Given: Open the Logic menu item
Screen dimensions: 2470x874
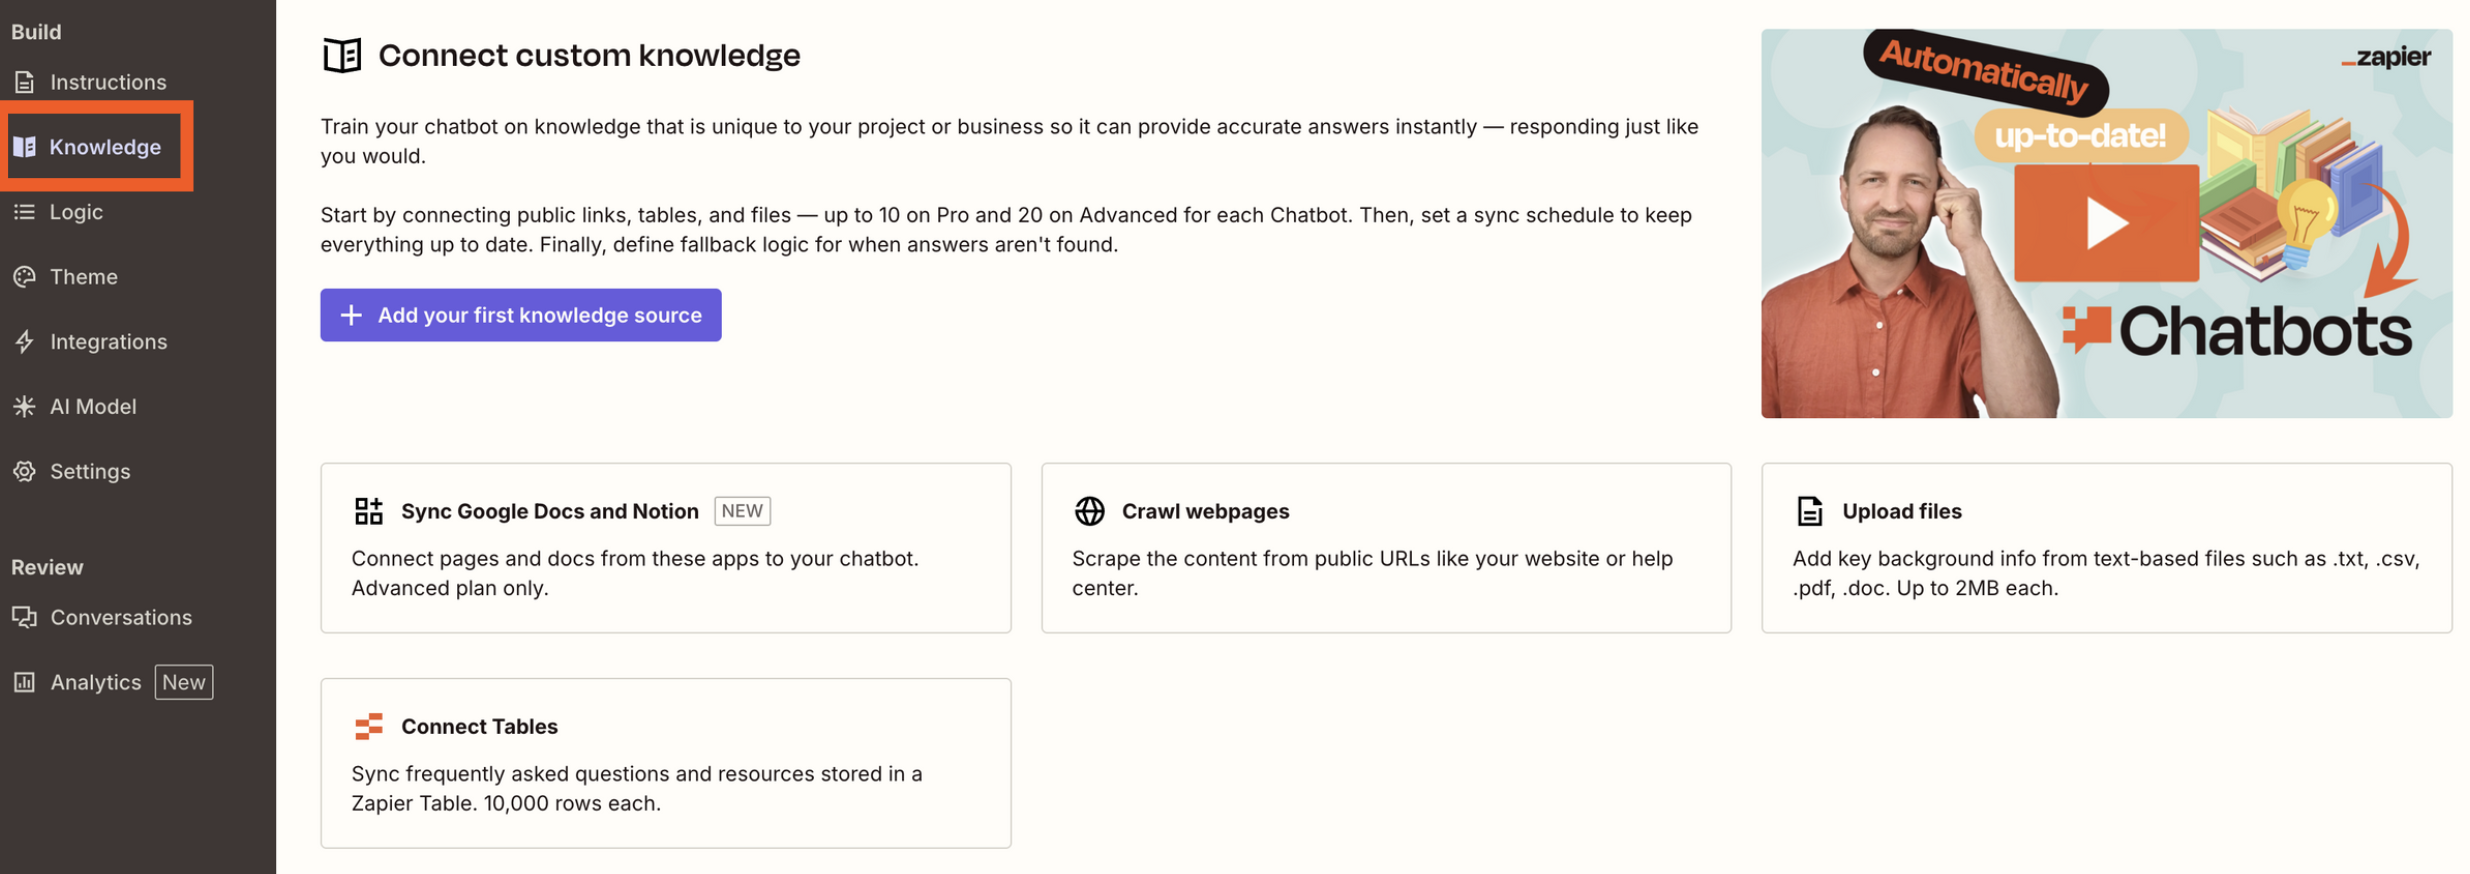Looking at the screenshot, I should pos(76,212).
